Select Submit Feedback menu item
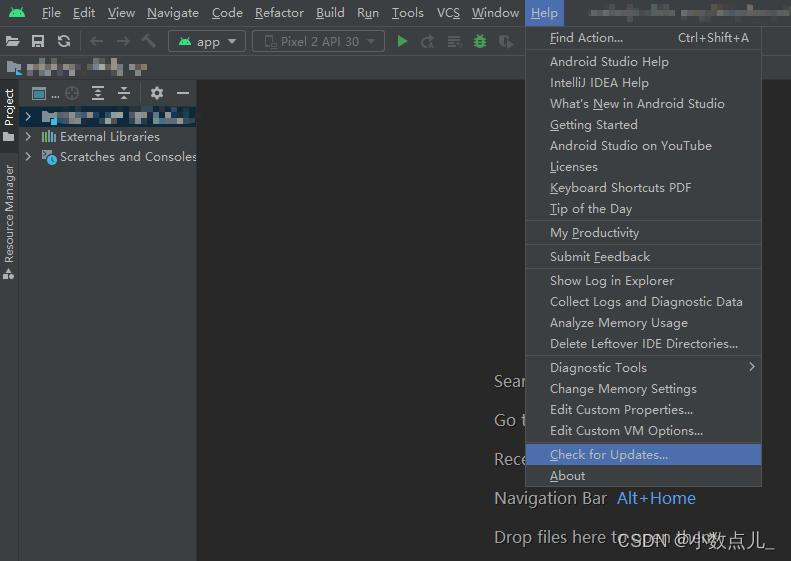 [643, 257]
